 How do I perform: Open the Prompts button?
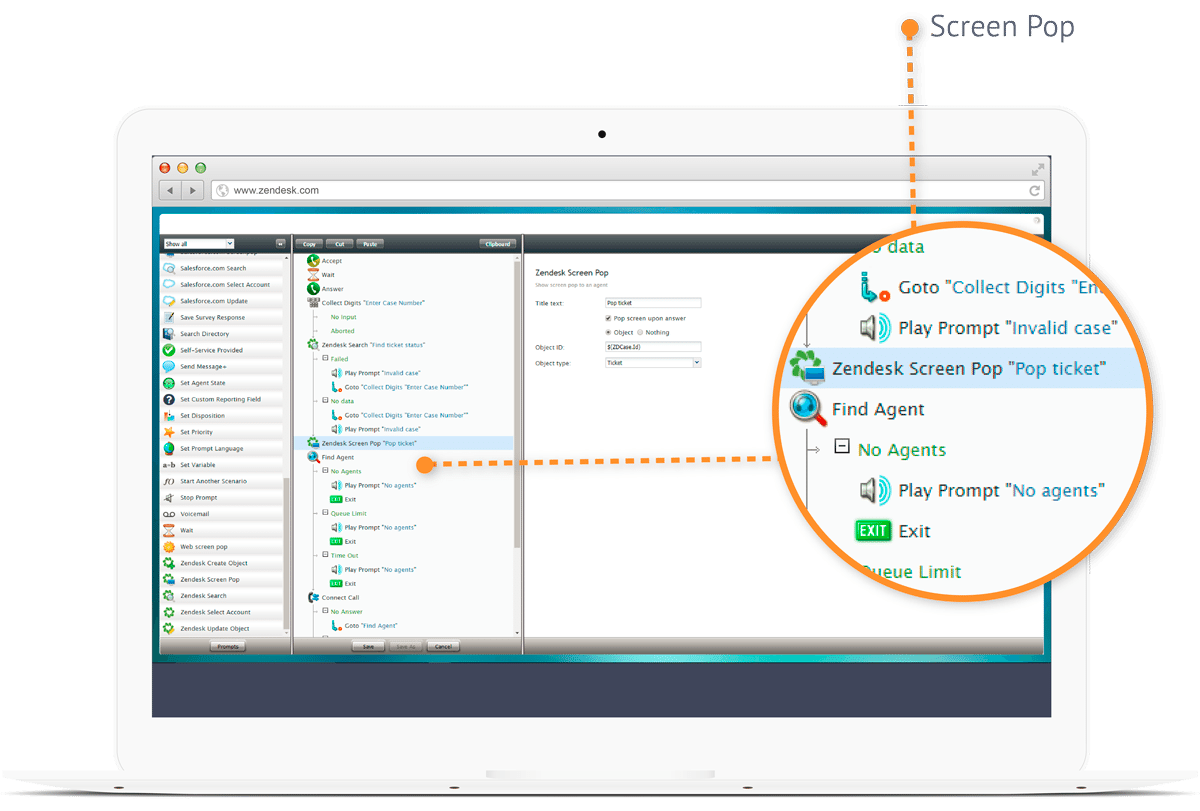point(227,646)
